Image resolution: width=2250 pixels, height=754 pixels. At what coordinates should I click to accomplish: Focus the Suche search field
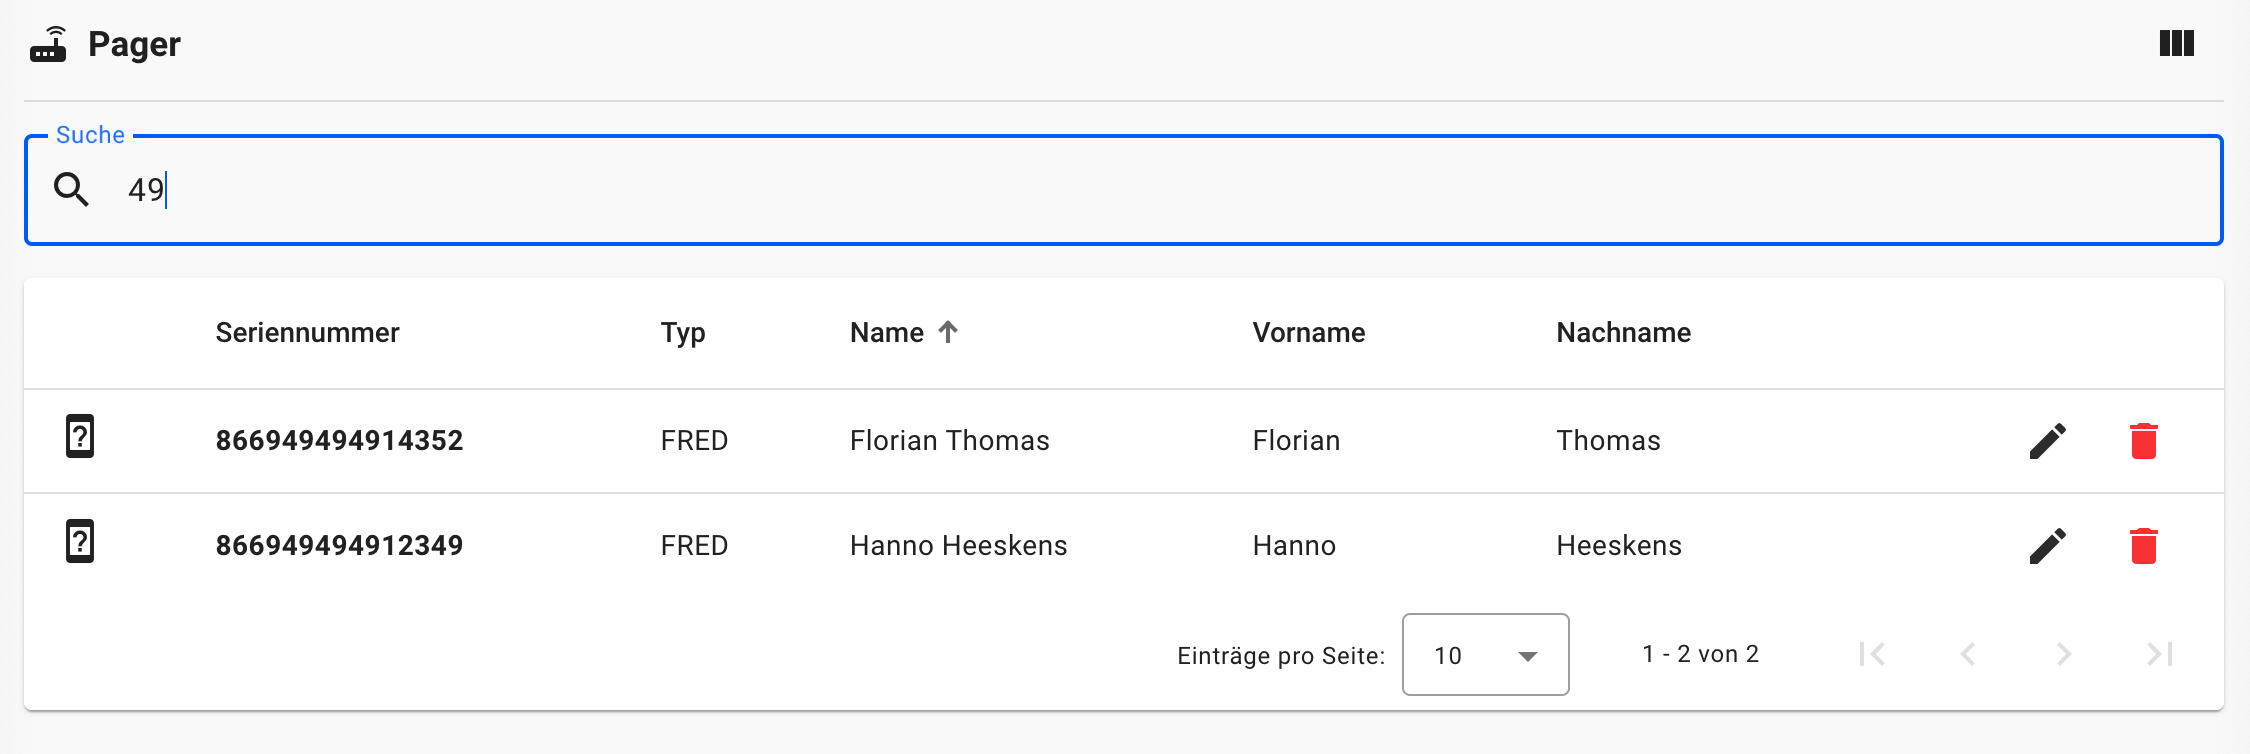tap(1100, 190)
